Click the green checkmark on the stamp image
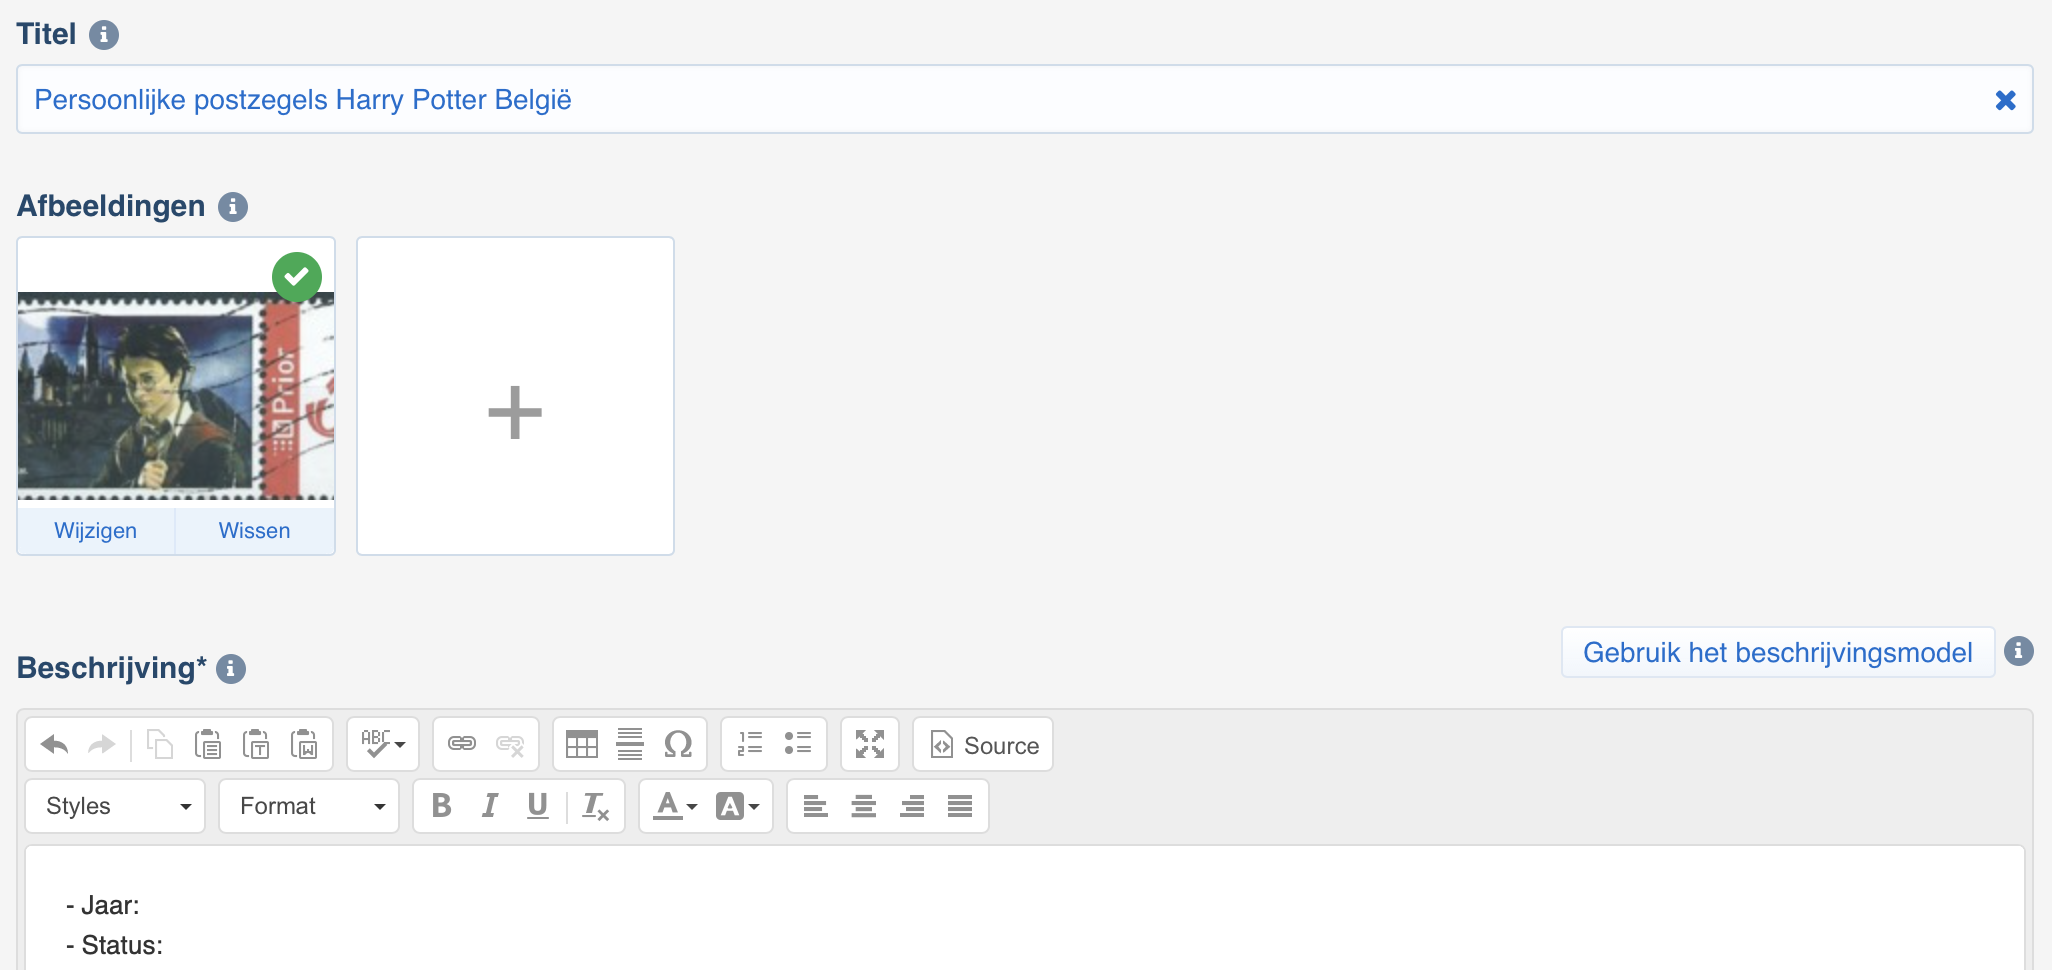The height and width of the screenshot is (970, 2052). [297, 277]
